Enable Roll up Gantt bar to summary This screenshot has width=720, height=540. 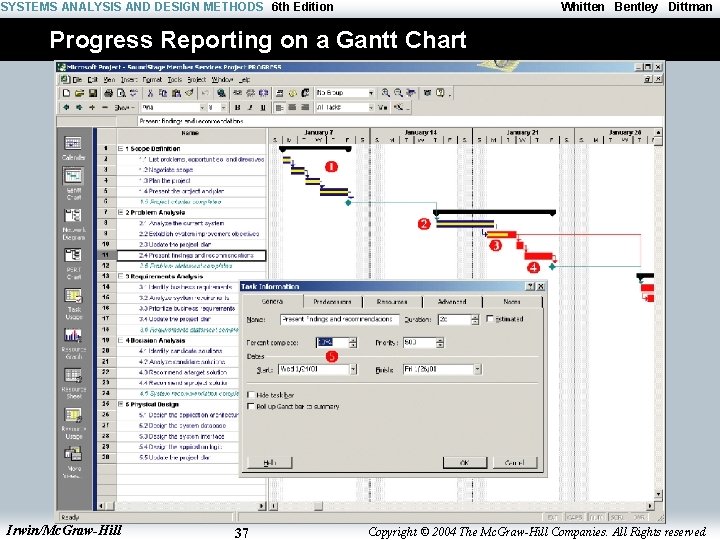point(251,406)
